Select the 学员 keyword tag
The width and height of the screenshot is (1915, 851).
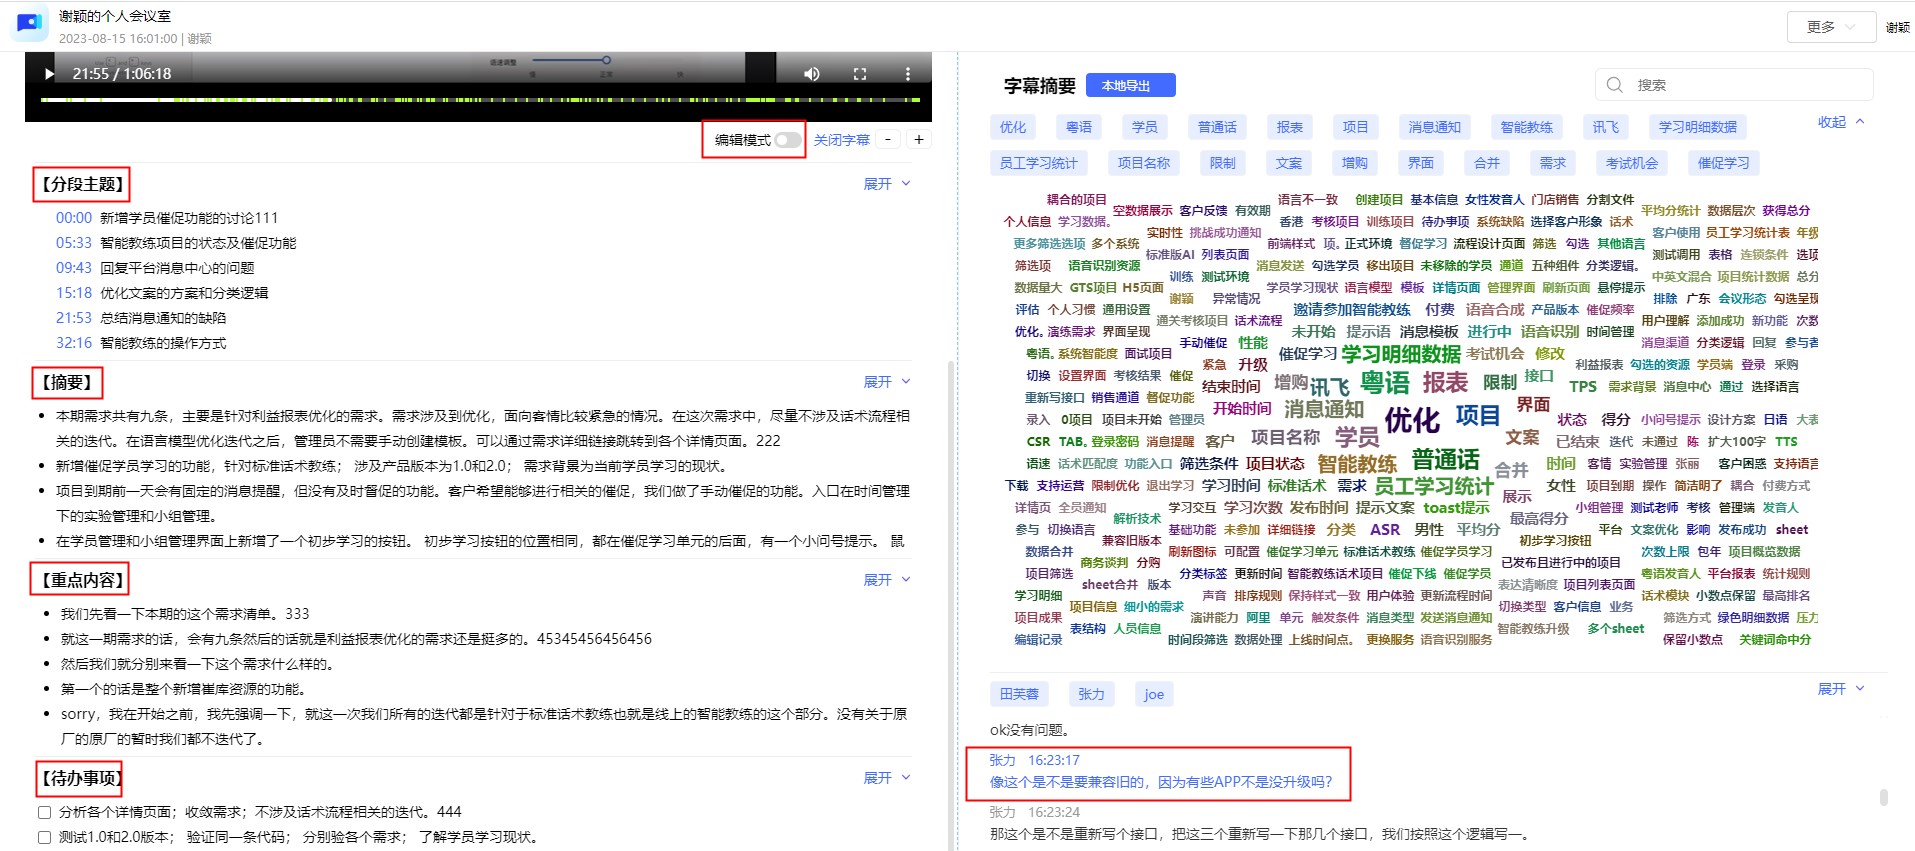pyautogui.click(x=1145, y=127)
